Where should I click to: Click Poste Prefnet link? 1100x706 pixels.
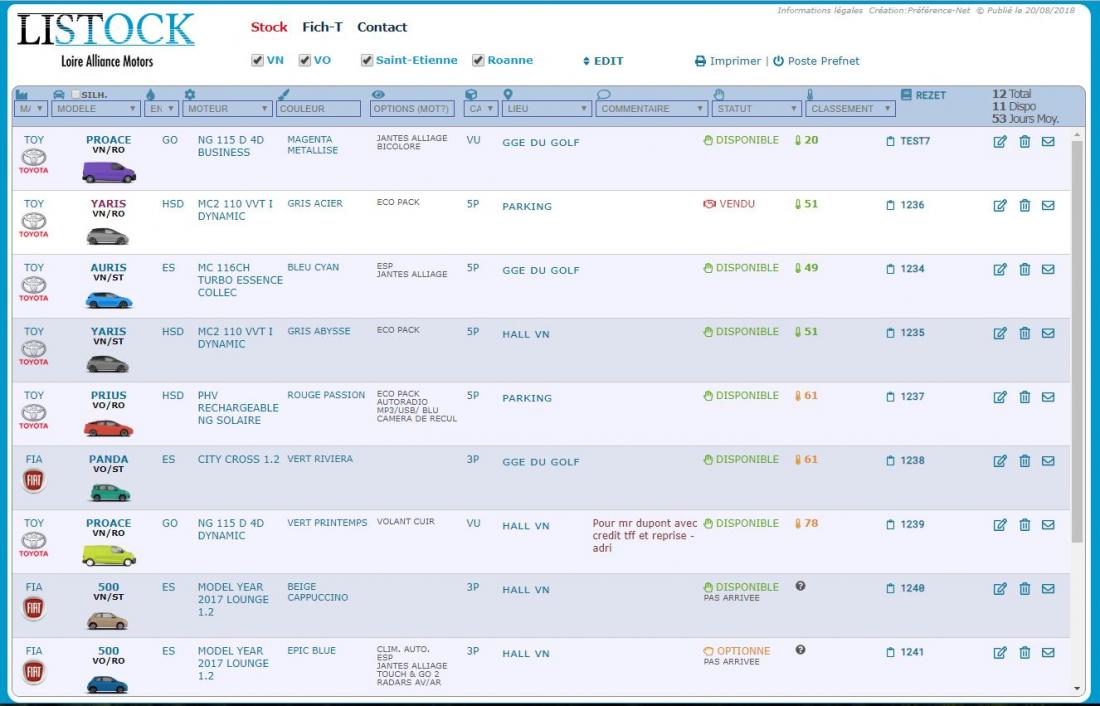(x=823, y=61)
